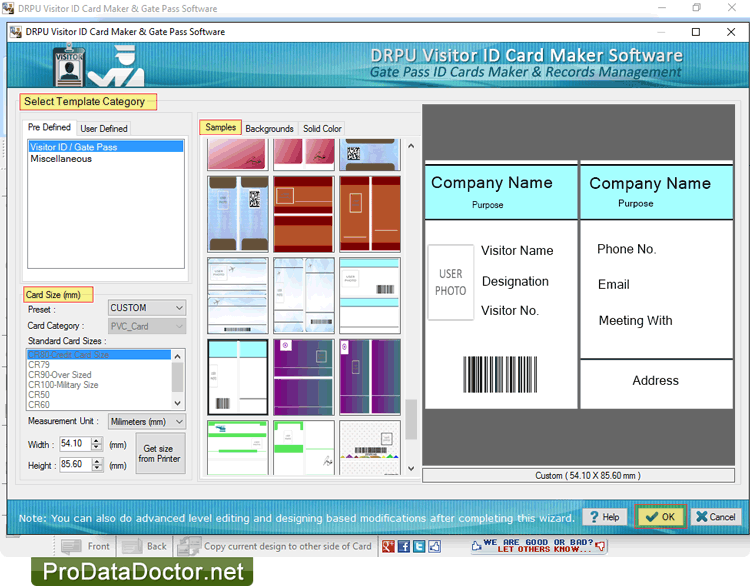
Task: Click the samples vertical scrollbar thumb
Action: [411, 420]
